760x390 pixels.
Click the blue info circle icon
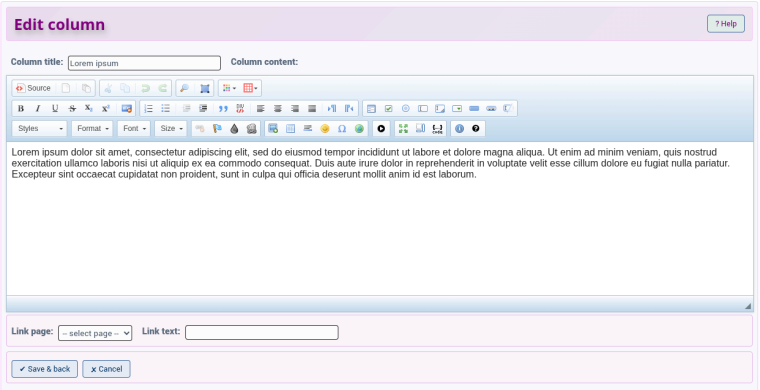click(x=459, y=128)
